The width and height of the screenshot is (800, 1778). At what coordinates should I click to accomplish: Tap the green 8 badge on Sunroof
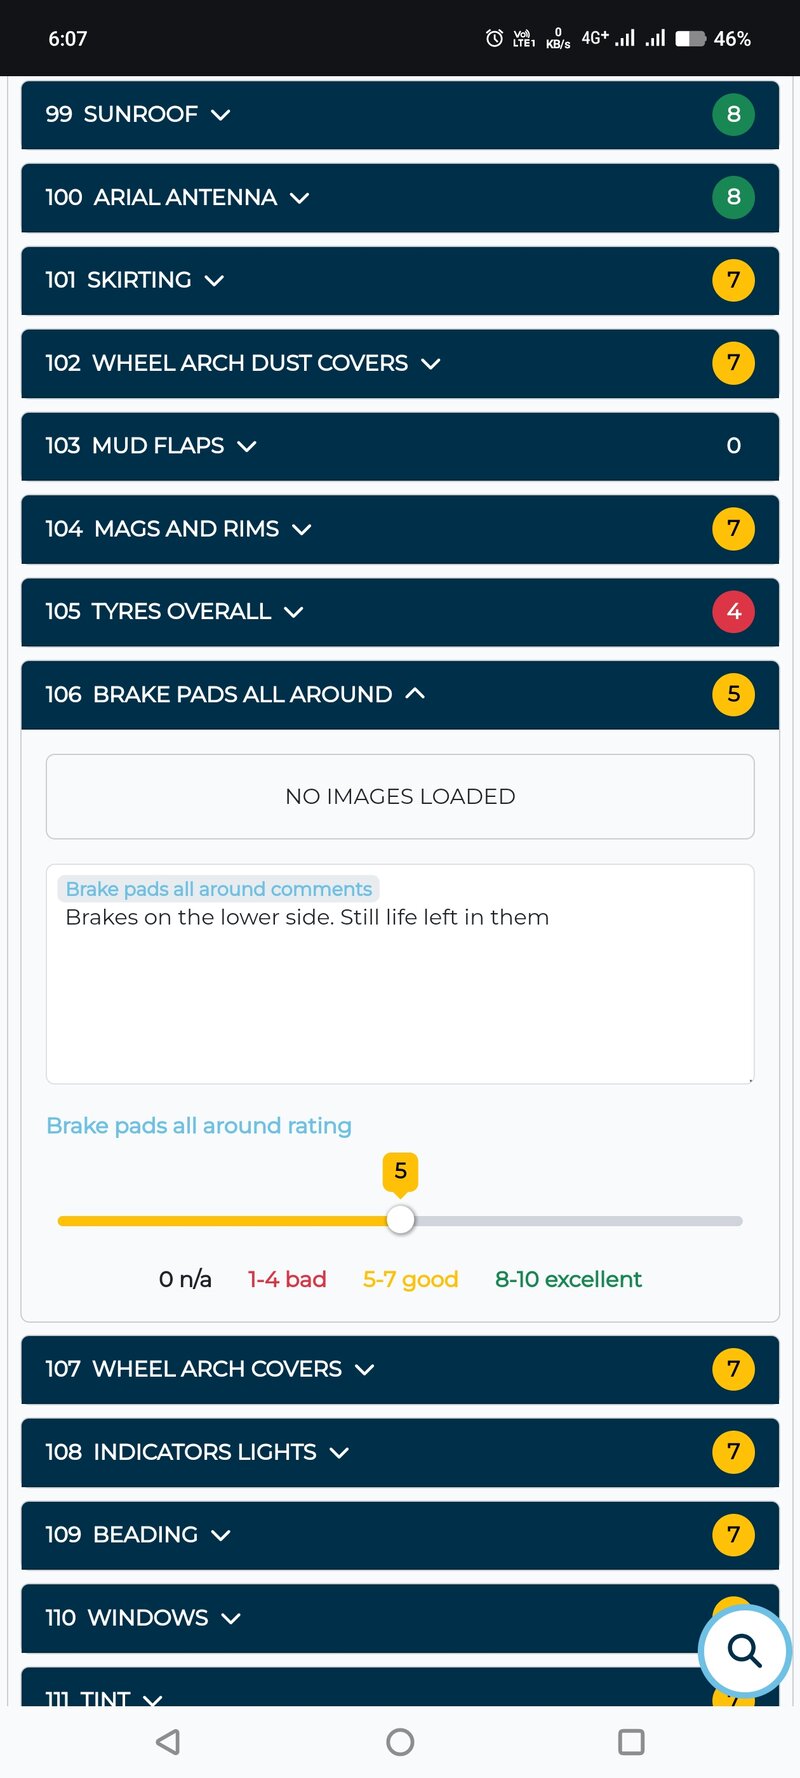(x=733, y=114)
